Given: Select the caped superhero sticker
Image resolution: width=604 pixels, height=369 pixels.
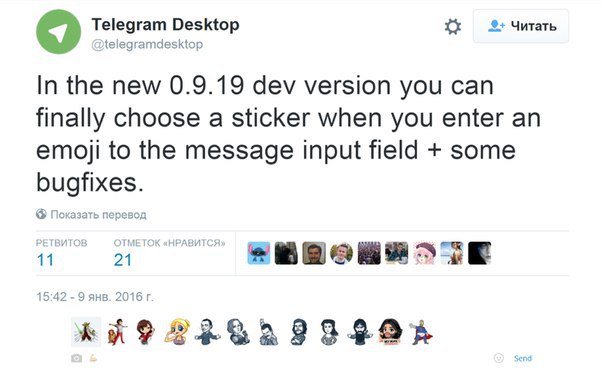Looking at the screenshot, I should (x=421, y=332).
